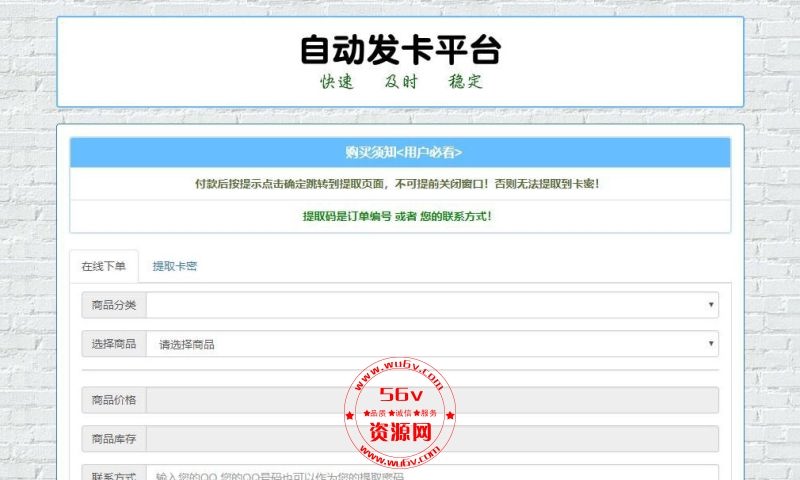
Task: Switch to the 在线下单 tab
Action: [104, 266]
